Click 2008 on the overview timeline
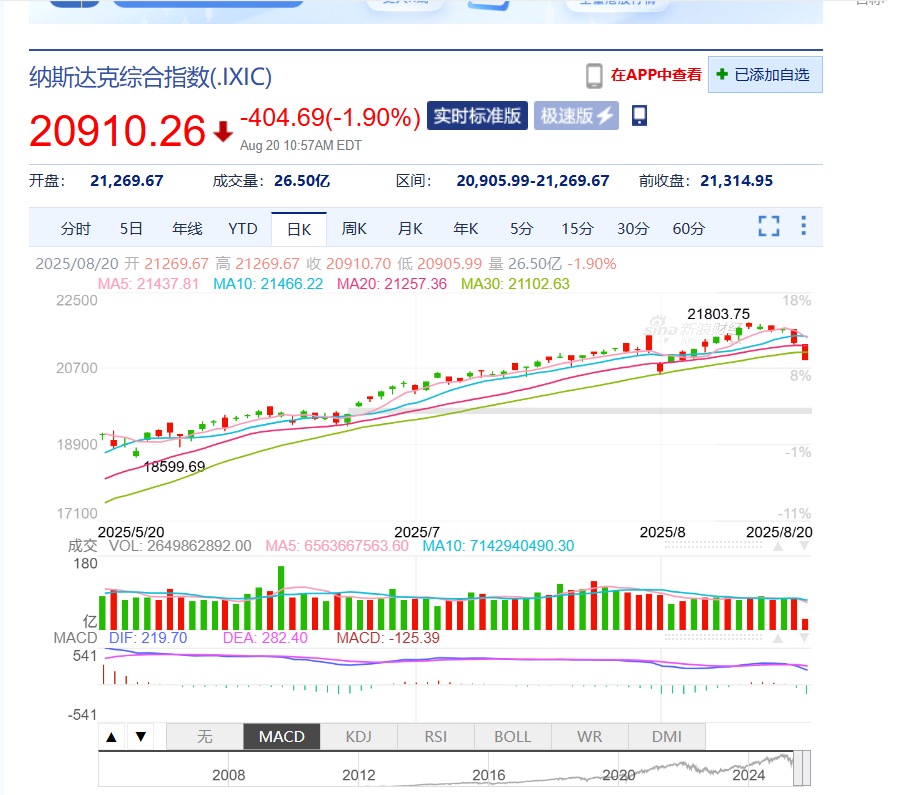 (228, 775)
